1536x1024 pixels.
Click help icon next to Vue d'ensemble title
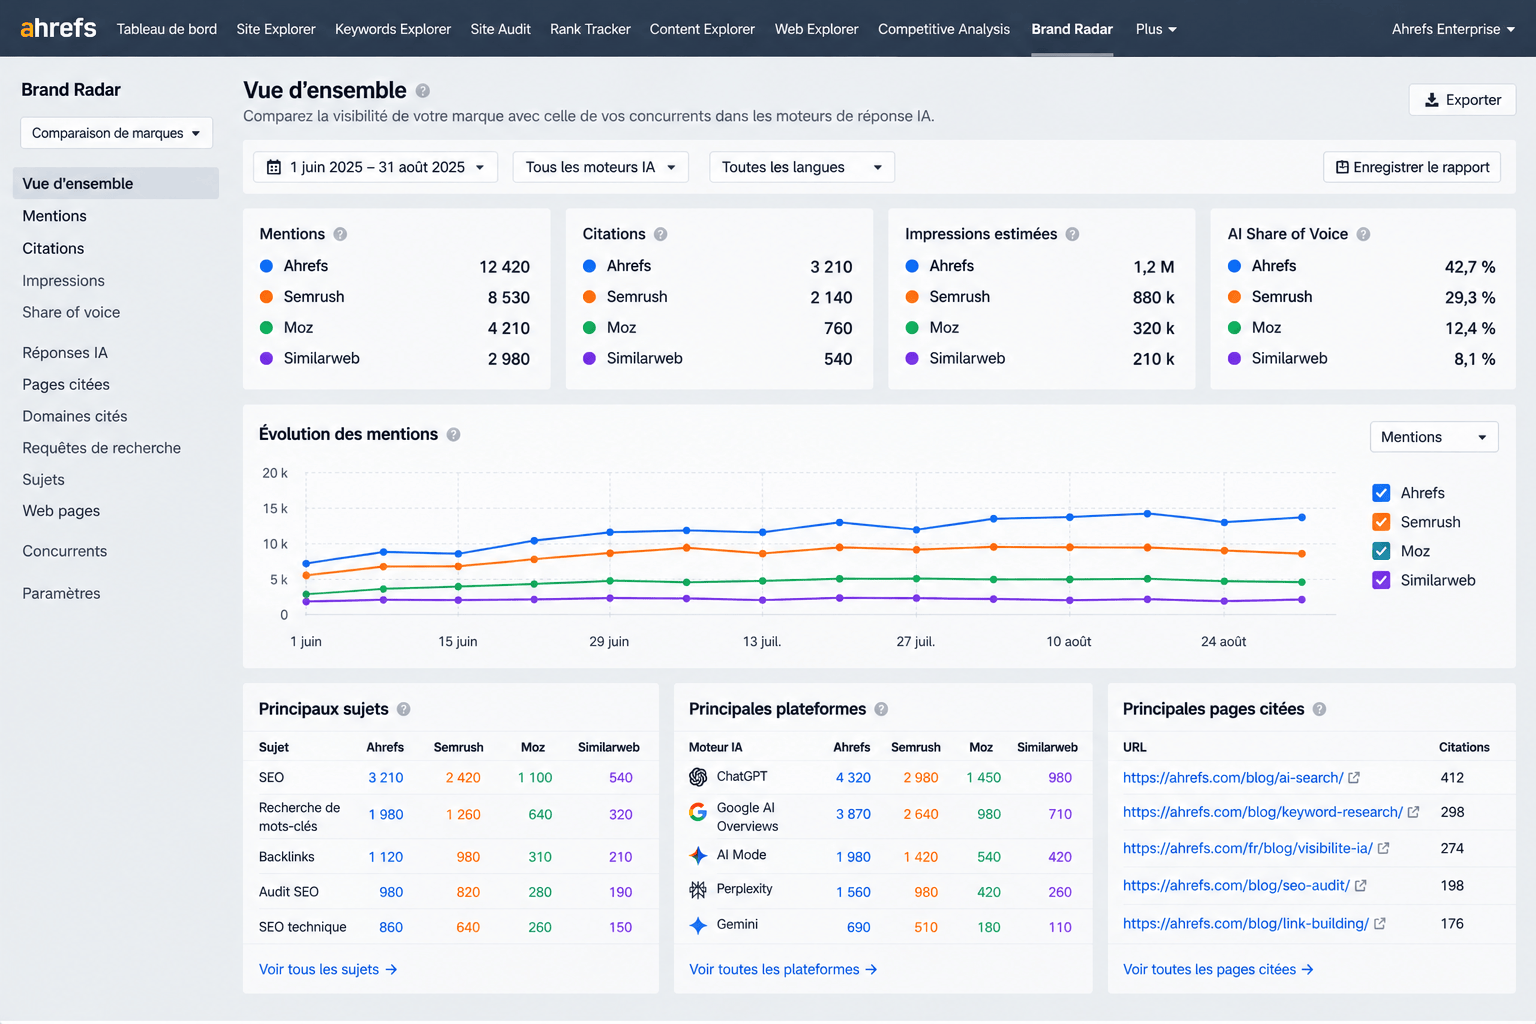tap(423, 91)
